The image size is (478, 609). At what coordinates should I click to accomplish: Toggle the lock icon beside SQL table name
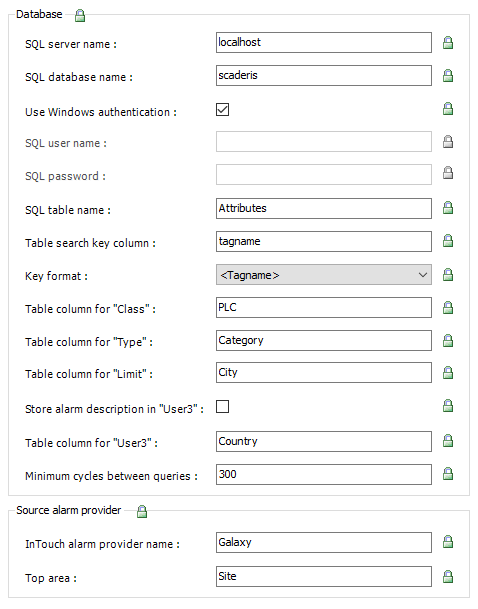(448, 208)
